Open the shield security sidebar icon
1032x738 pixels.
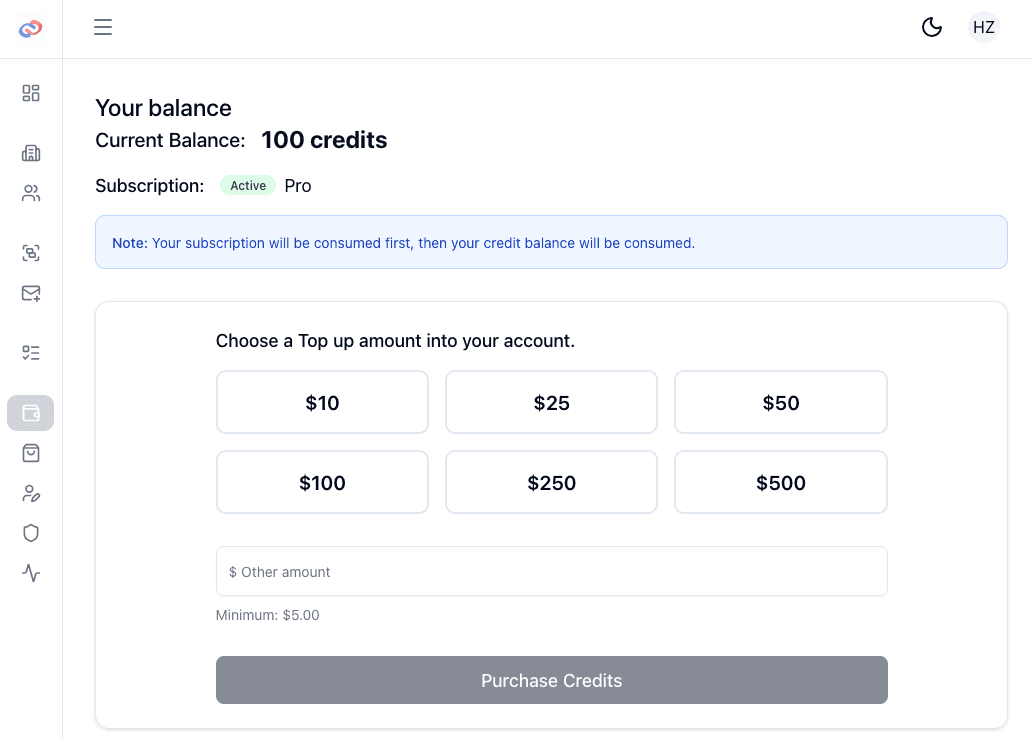31,533
